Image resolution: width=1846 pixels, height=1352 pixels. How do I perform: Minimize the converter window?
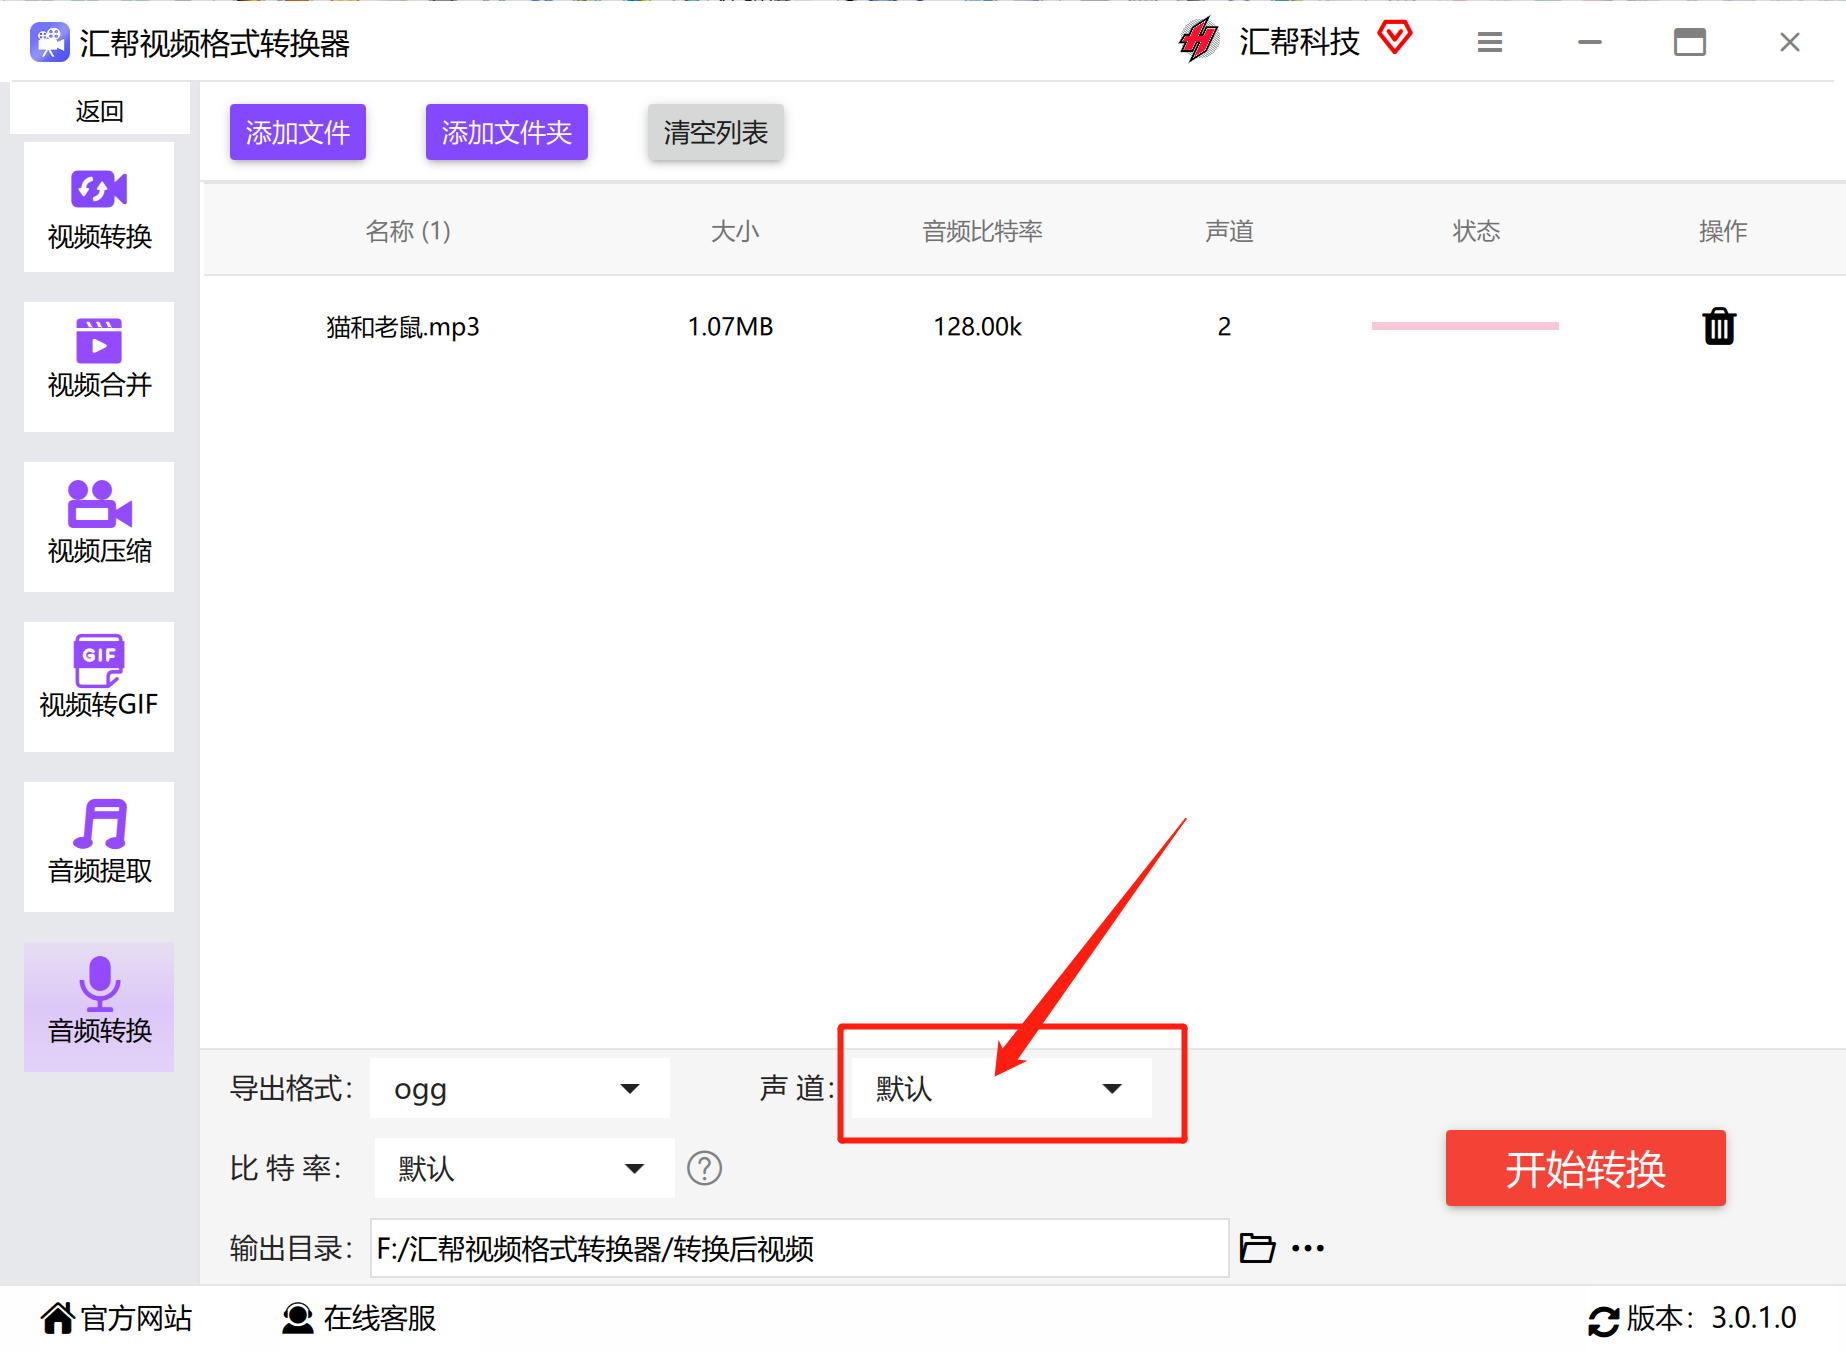pyautogui.click(x=1590, y=42)
